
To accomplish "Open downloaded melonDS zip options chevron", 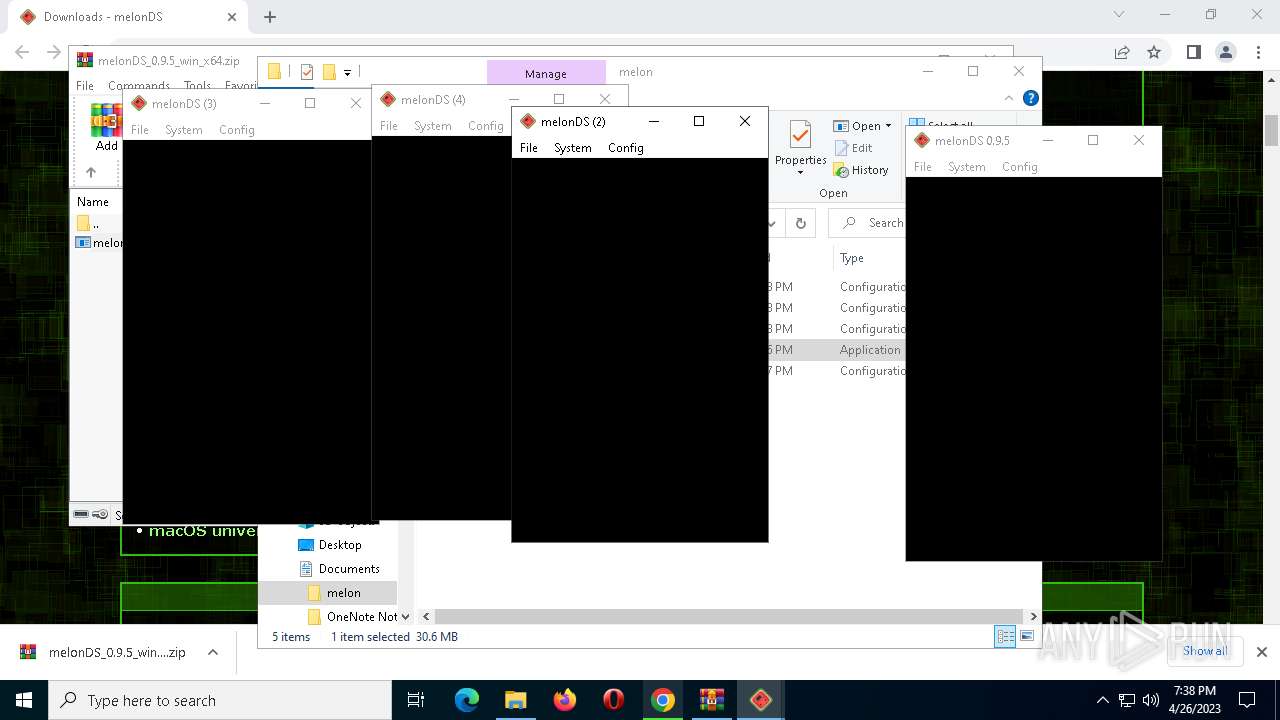I will click(212, 652).
